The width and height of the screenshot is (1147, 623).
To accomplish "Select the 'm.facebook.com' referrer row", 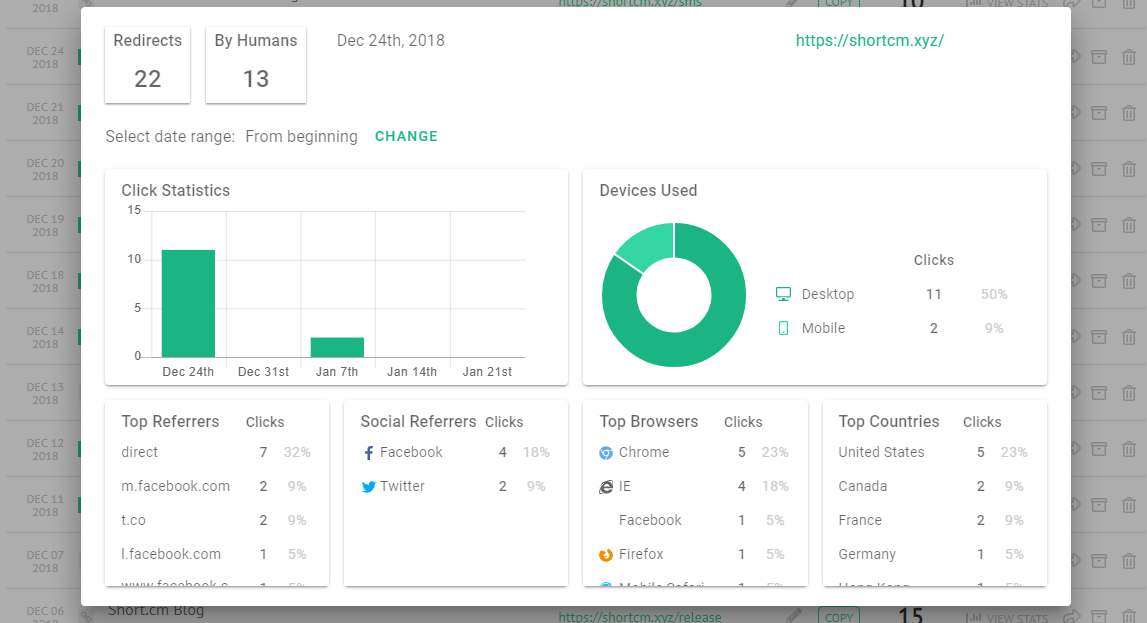I will click(217, 486).
